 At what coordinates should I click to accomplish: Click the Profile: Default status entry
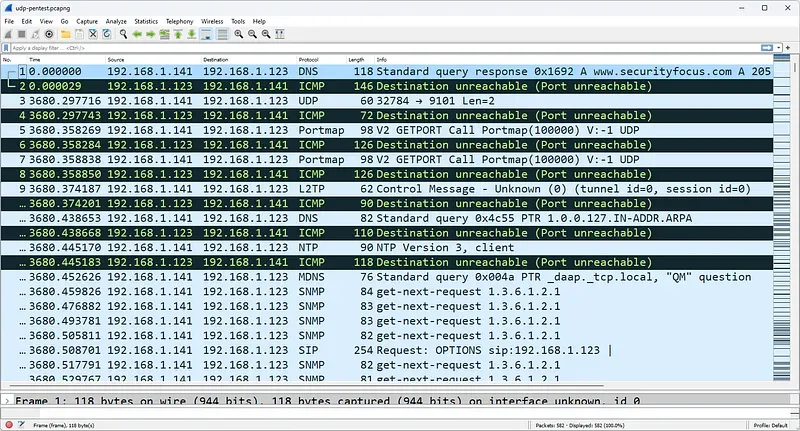click(770, 425)
